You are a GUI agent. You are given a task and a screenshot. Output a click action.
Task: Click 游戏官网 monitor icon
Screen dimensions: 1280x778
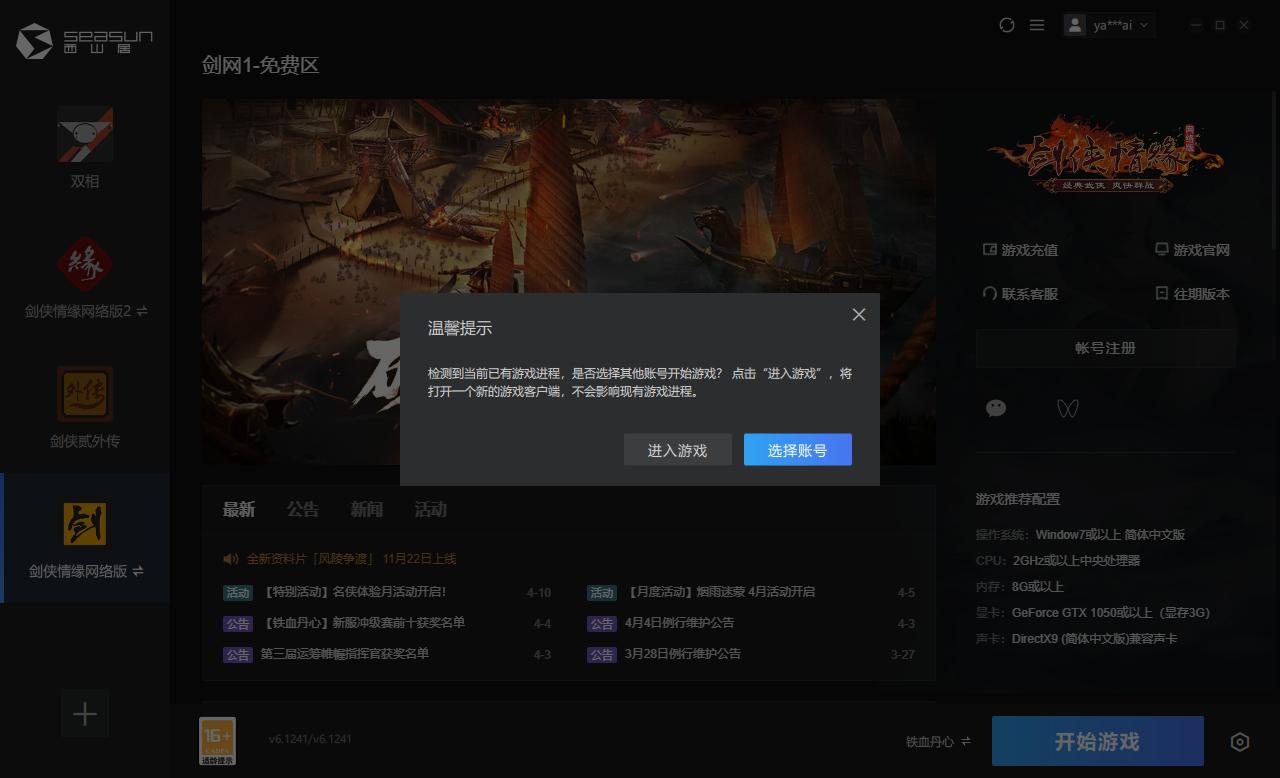click(1161, 250)
